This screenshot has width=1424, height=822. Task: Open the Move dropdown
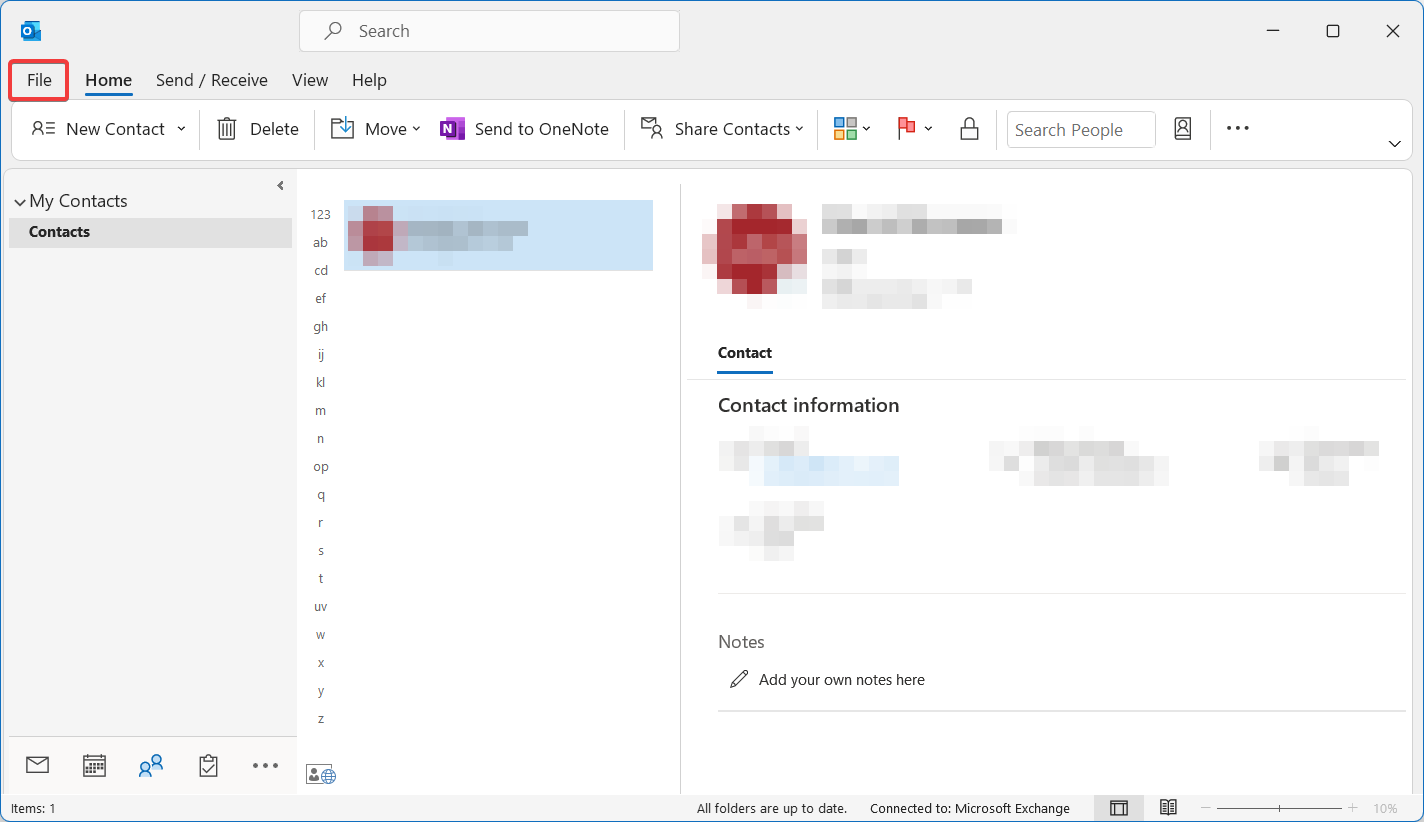pyautogui.click(x=376, y=129)
